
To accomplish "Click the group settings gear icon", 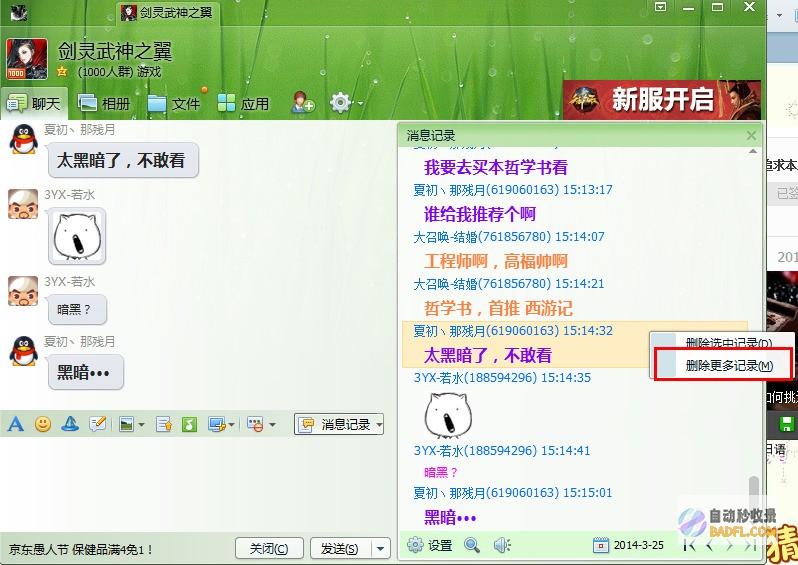I will click(340, 103).
